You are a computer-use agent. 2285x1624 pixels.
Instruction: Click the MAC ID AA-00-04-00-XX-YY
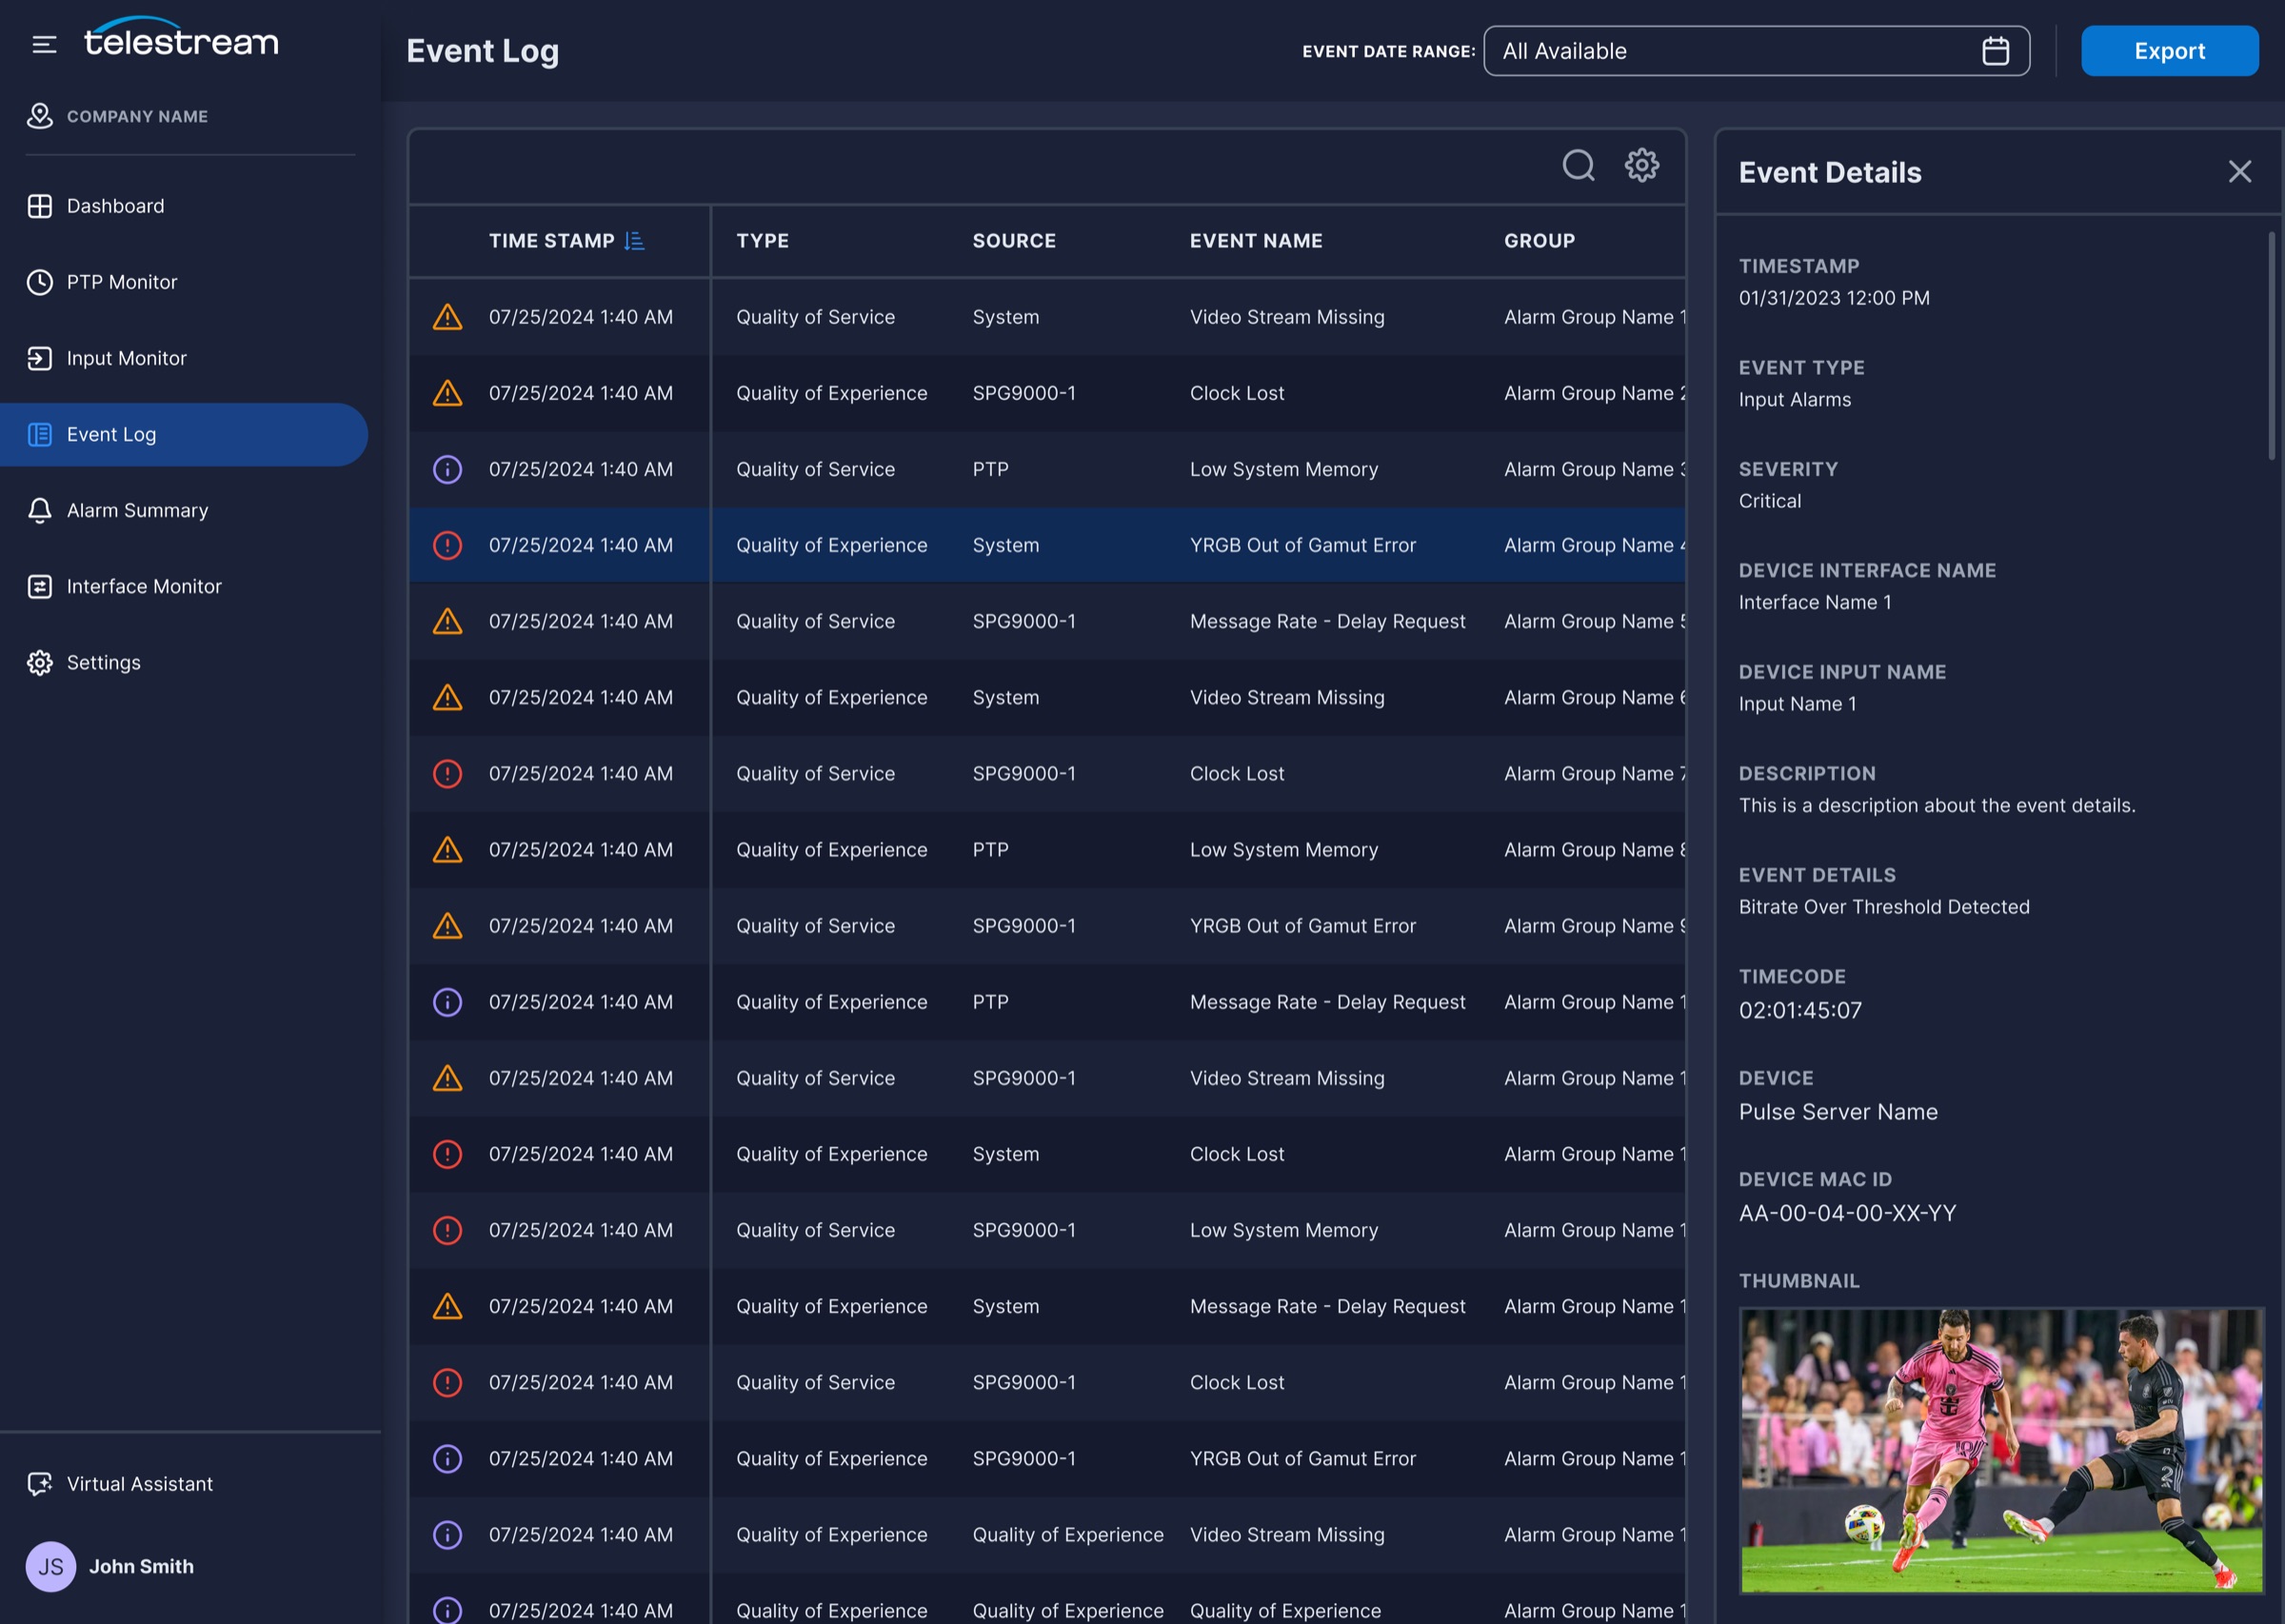coord(1847,1213)
